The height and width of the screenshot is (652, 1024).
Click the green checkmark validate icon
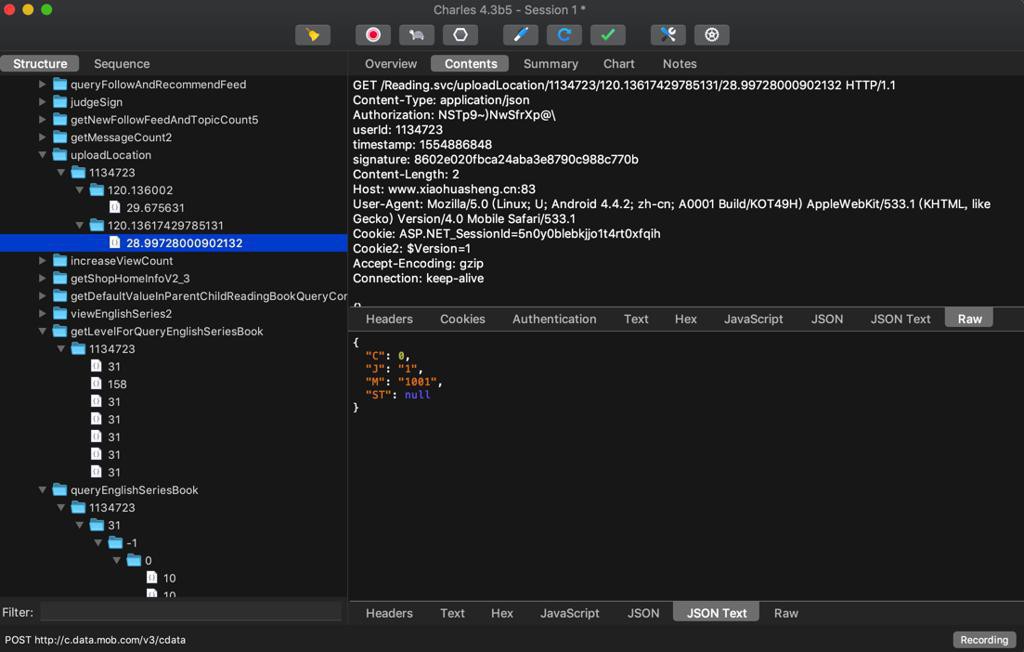[x=607, y=35]
